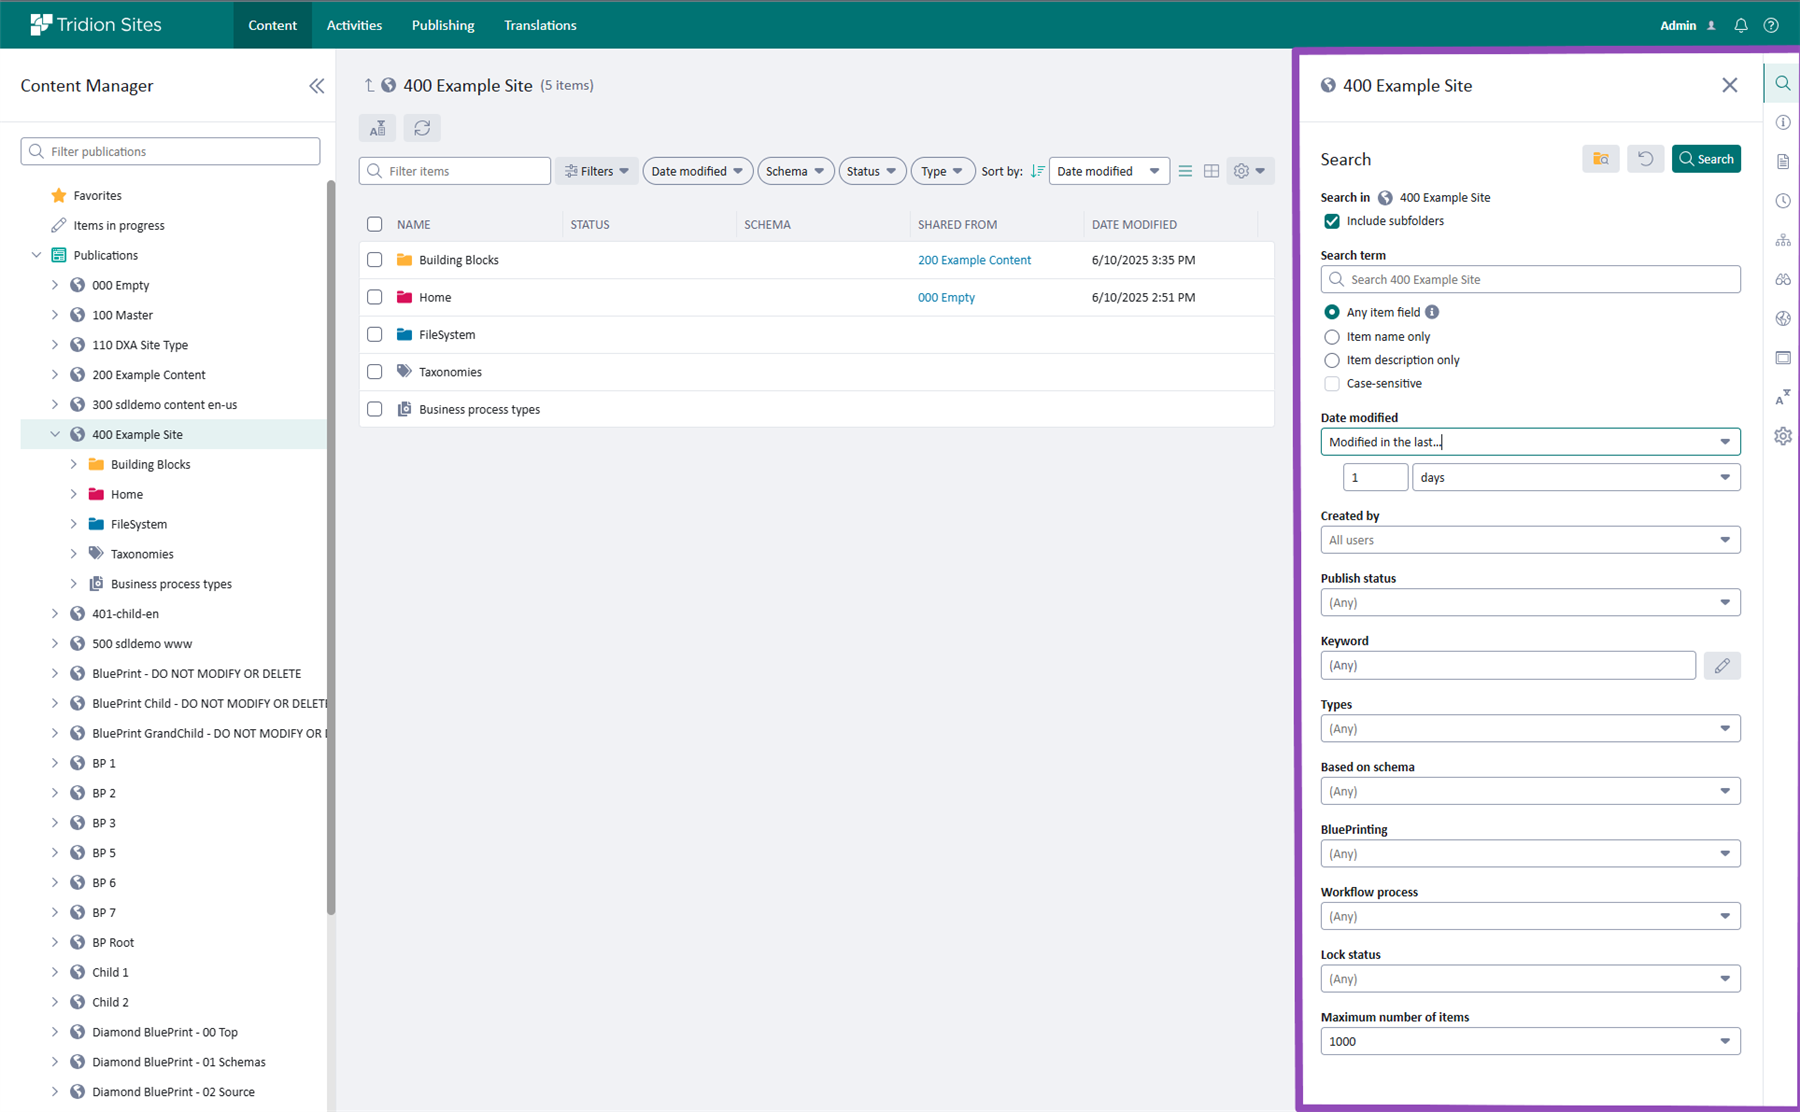Check the Building Blocks row checkbox
The height and width of the screenshot is (1112, 1800).
pyautogui.click(x=374, y=260)
